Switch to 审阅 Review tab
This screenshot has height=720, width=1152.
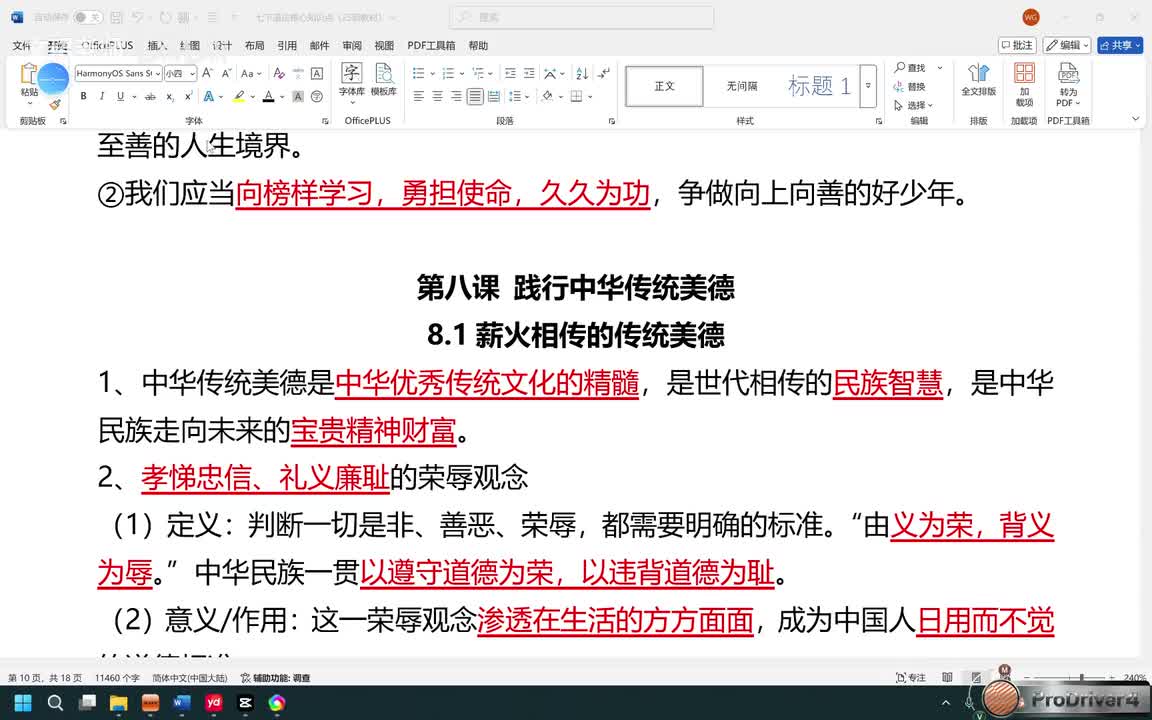[352, 46]
